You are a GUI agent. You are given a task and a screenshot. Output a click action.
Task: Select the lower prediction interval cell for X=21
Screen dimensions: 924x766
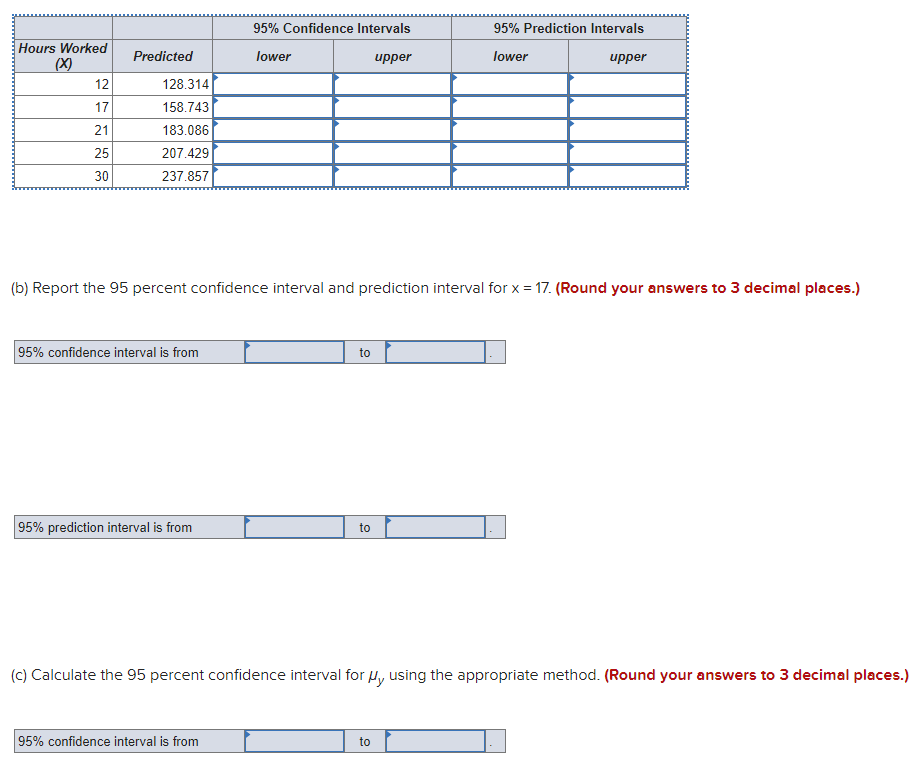coord(510,129)
